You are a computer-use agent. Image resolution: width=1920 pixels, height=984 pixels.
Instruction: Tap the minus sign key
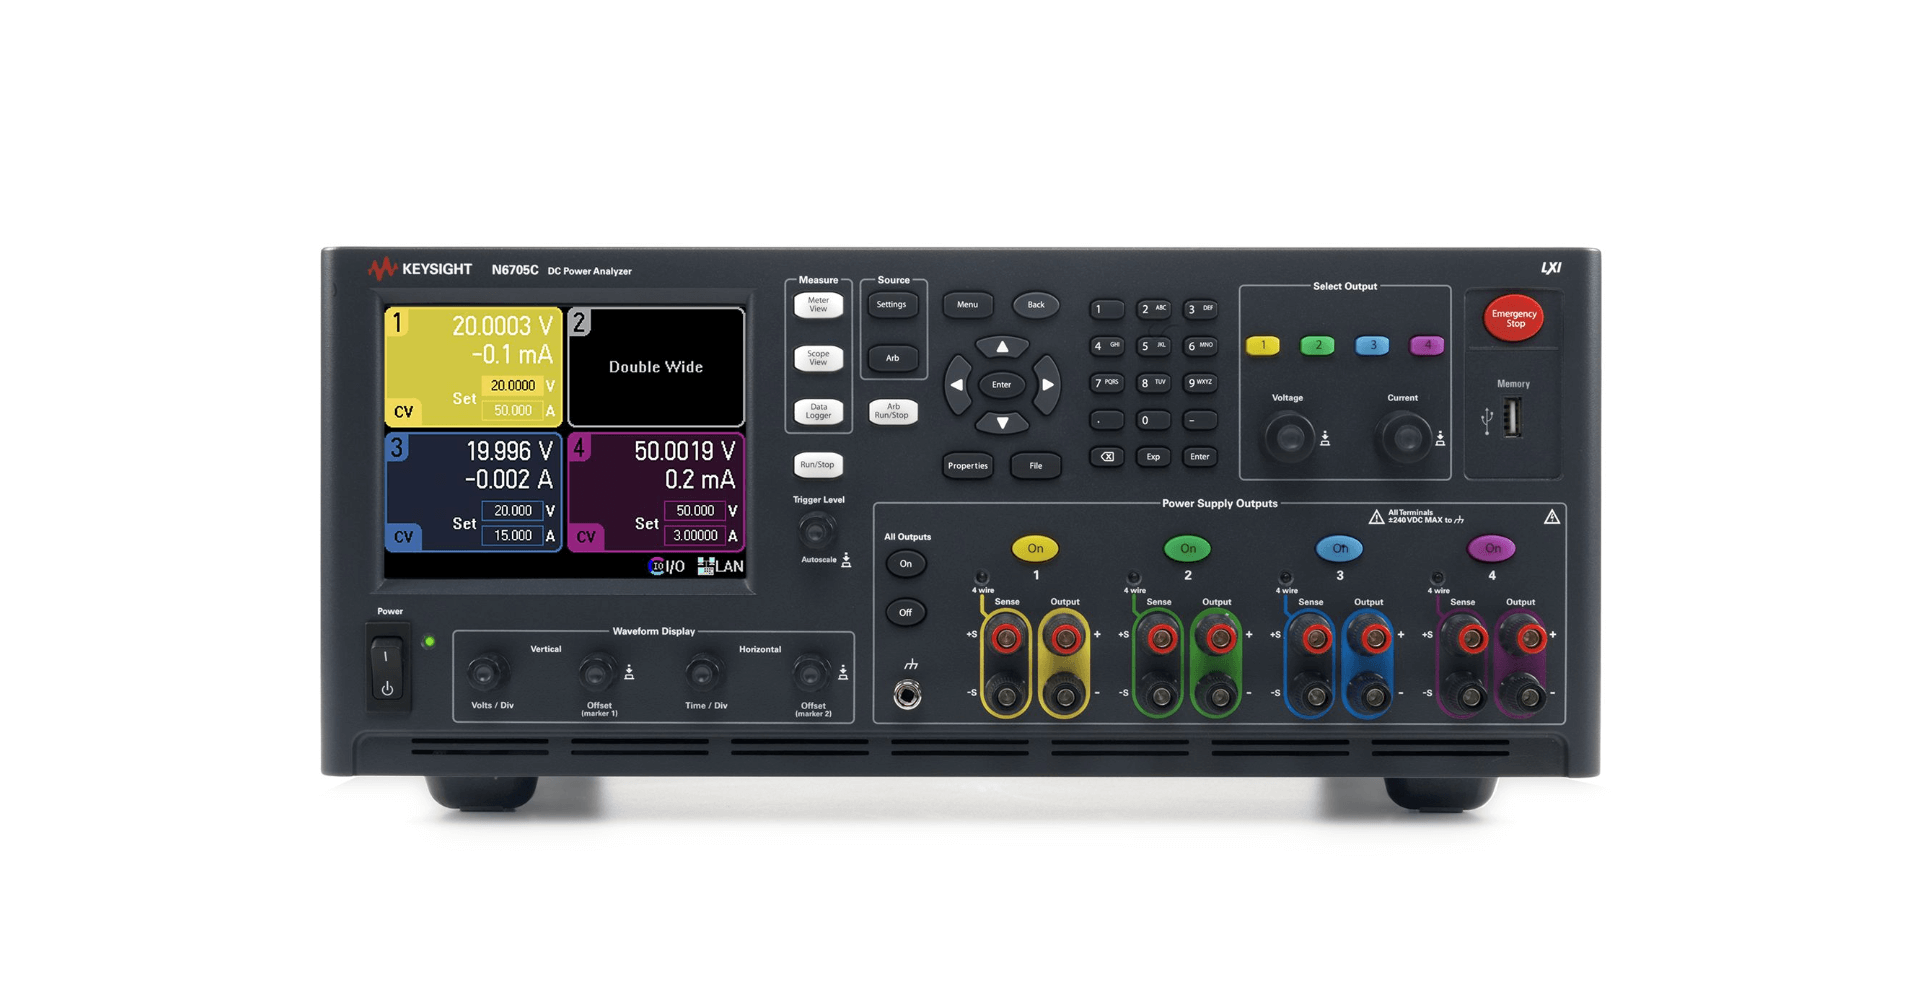click(x=1200, y=420)
